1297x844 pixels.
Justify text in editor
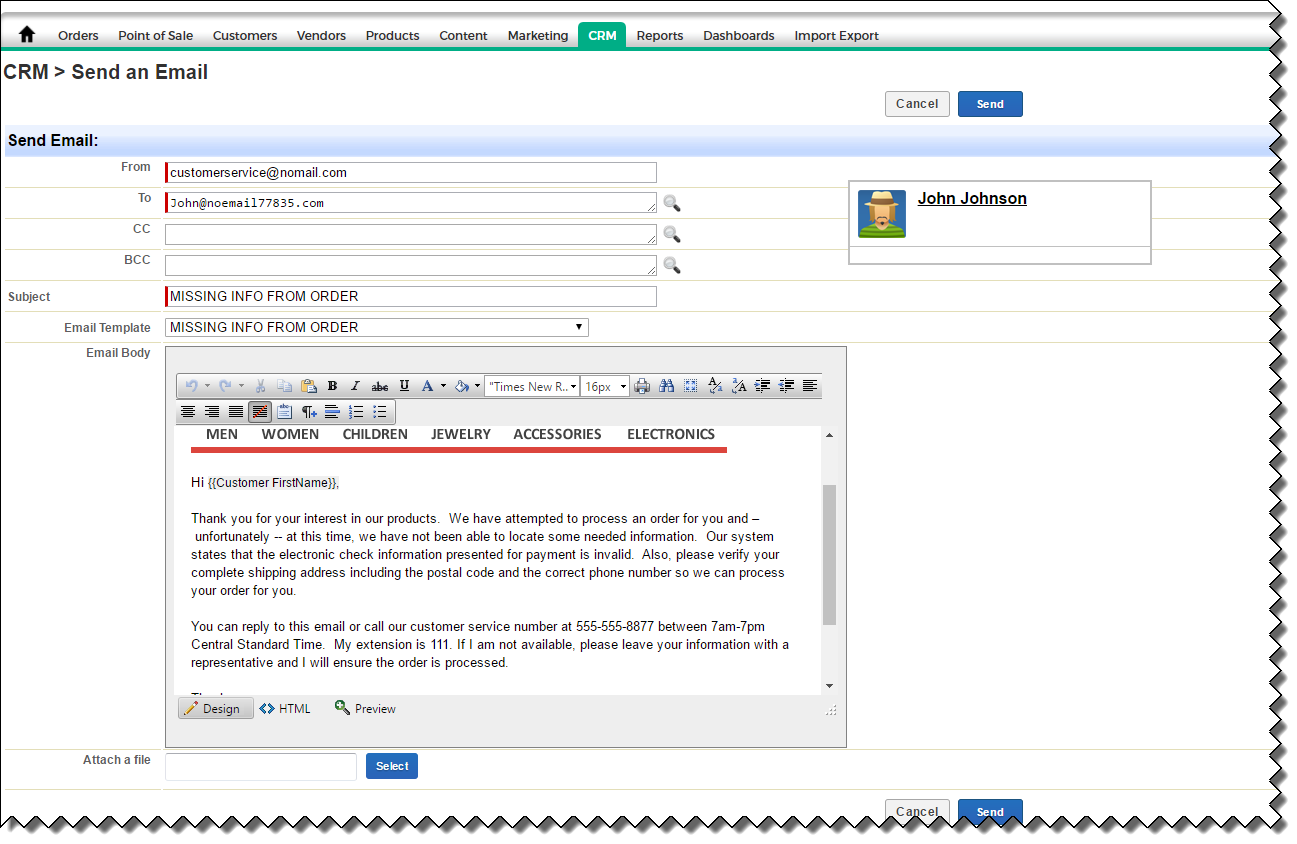(236, 411)
